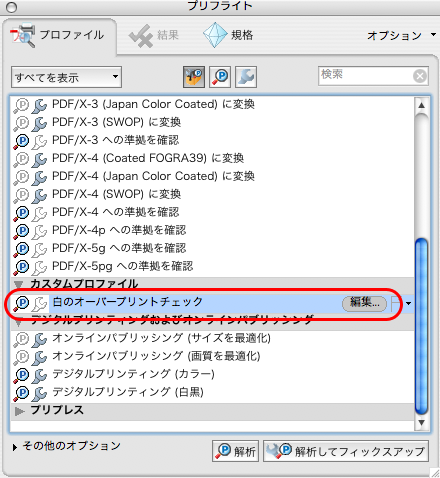Click wrench icon of PDF/X-3 (SWOP) に変換
This screenshot has height=478, width=440.
click(39, 123)
